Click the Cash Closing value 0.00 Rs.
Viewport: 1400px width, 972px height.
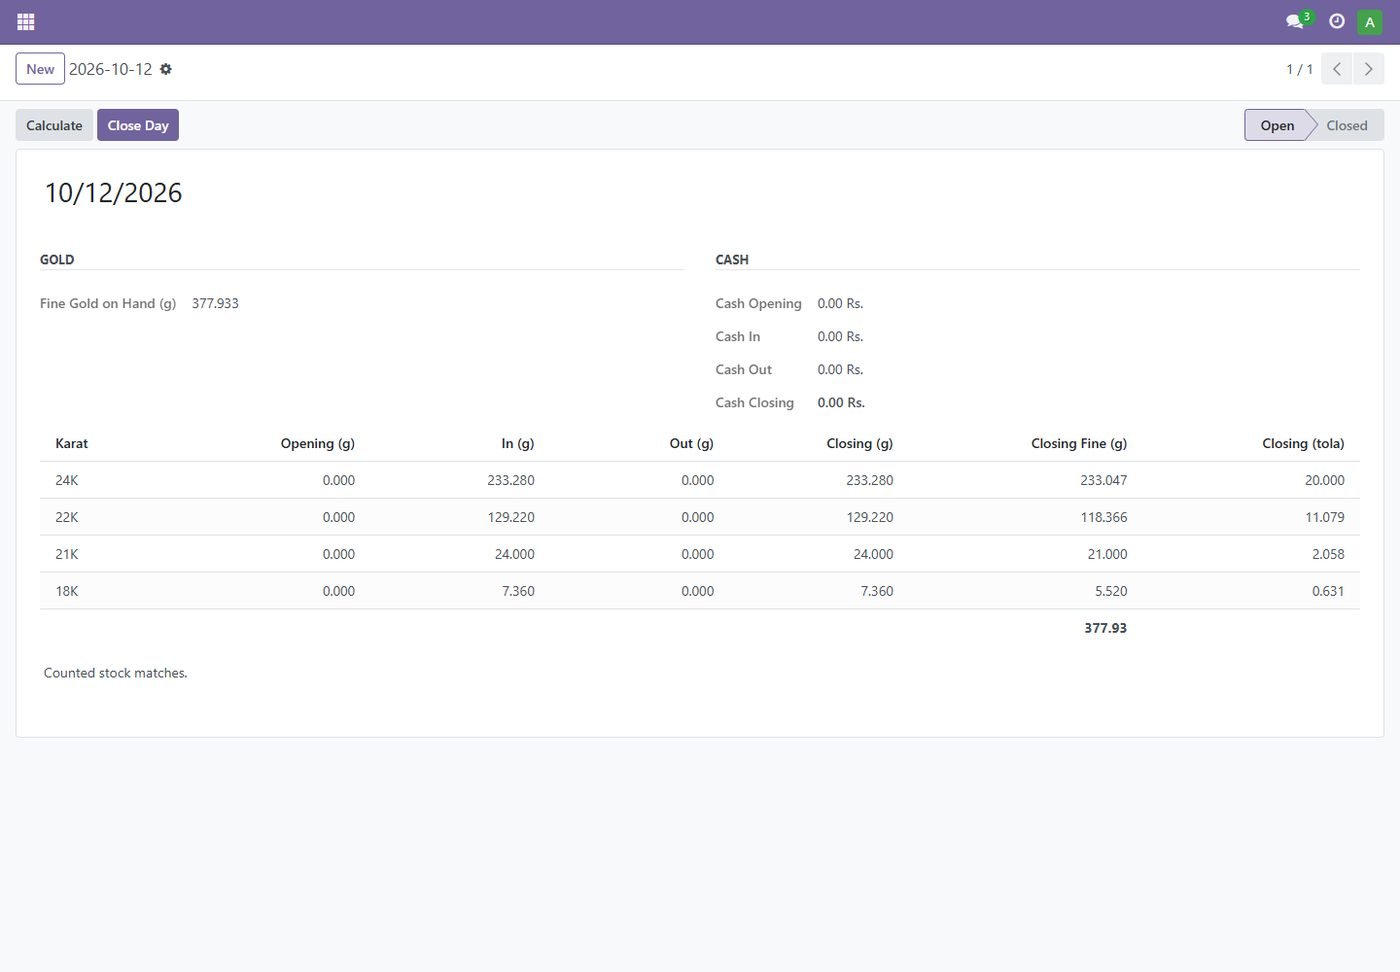[841, 402]
